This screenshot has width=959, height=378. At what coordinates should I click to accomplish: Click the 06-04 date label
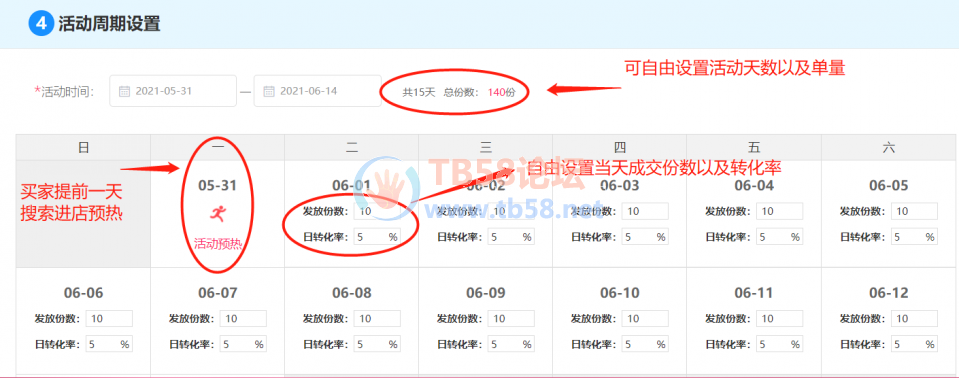(x=754, y=185)
